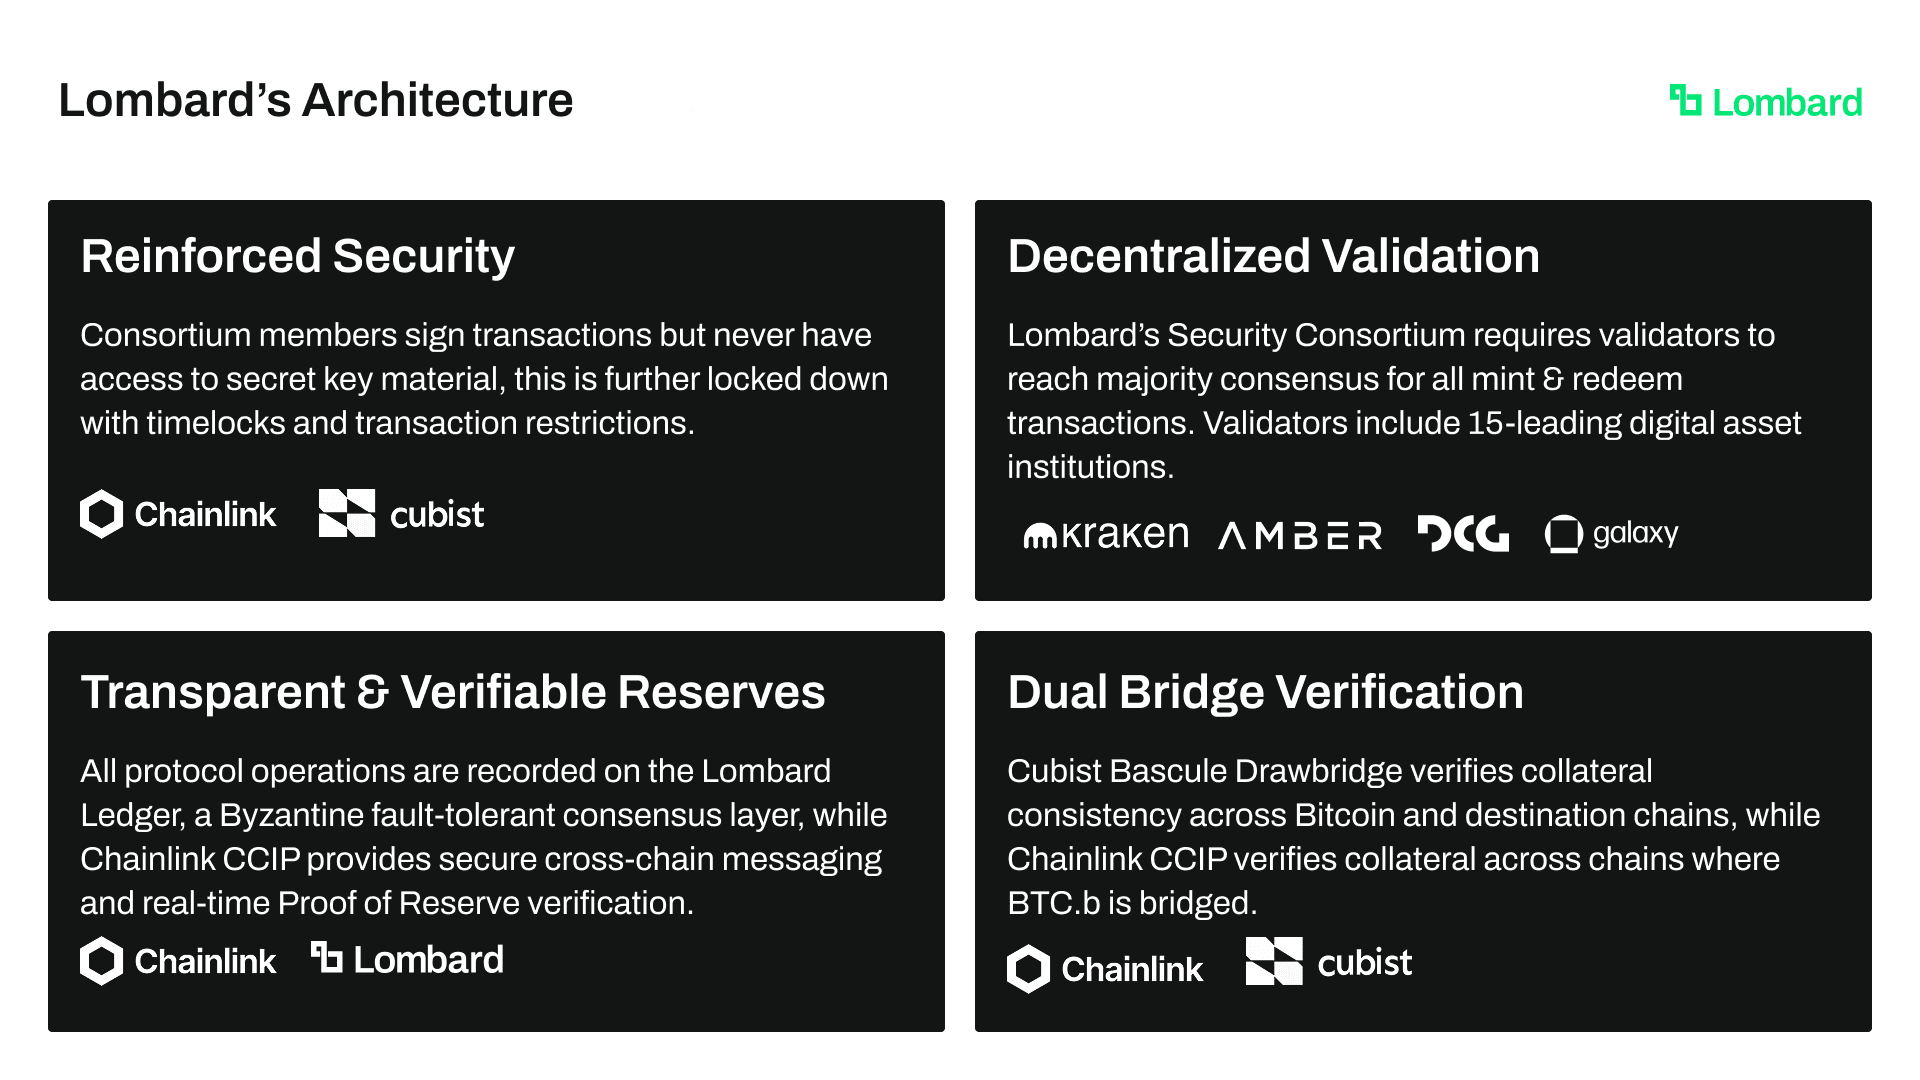Click the text about Cubist Bascule Drawbridge
This screenshot has width=1920, height=1080.
coord(1412,837)
